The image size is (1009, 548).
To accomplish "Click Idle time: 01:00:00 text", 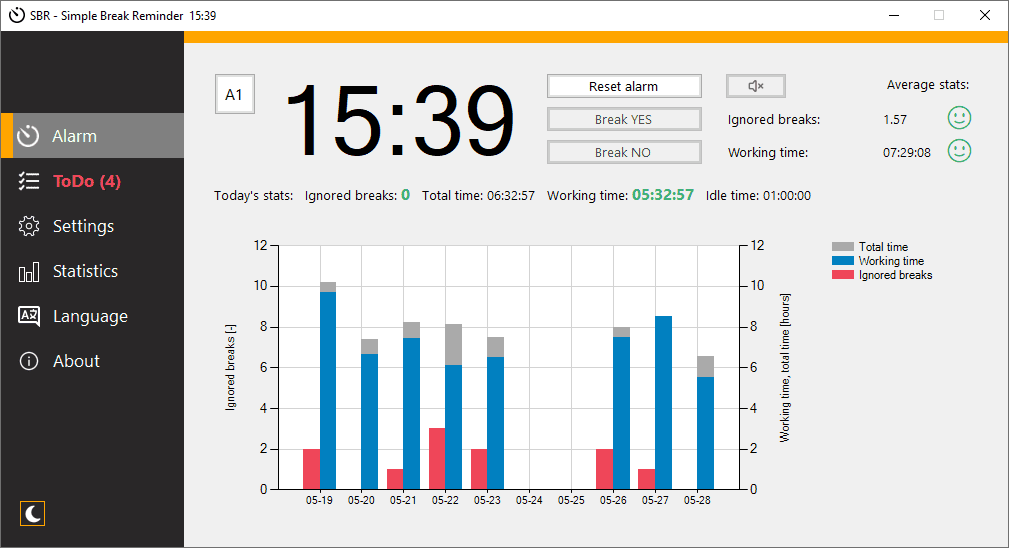I will click(x=758, y=196).
